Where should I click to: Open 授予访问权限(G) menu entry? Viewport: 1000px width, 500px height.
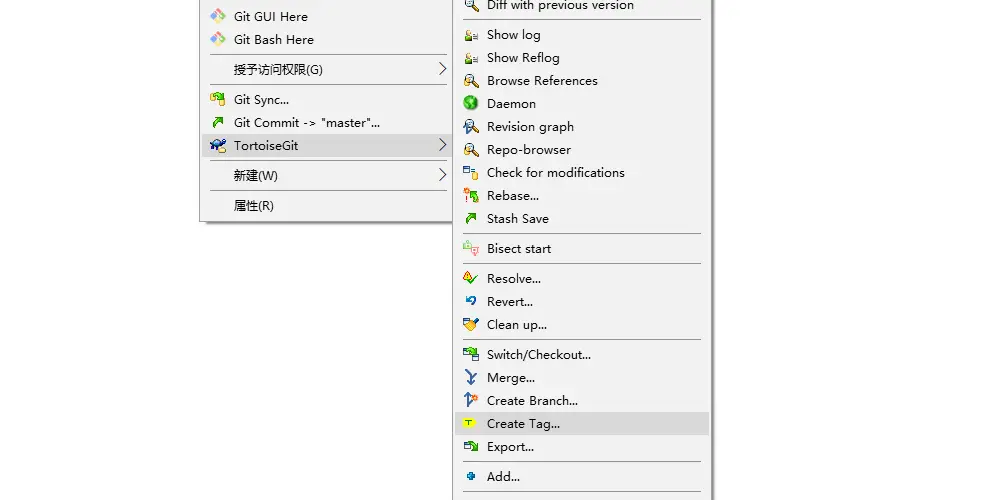[326, 70]
